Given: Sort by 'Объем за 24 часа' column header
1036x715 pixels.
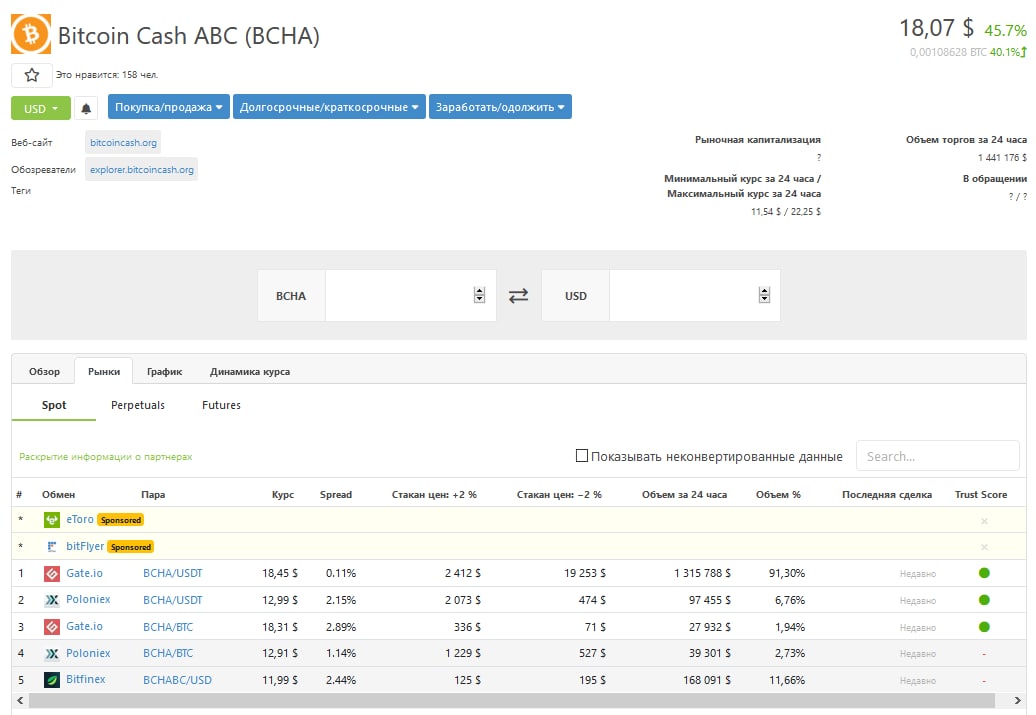Looking at the screenshot, I should [684, 494].
